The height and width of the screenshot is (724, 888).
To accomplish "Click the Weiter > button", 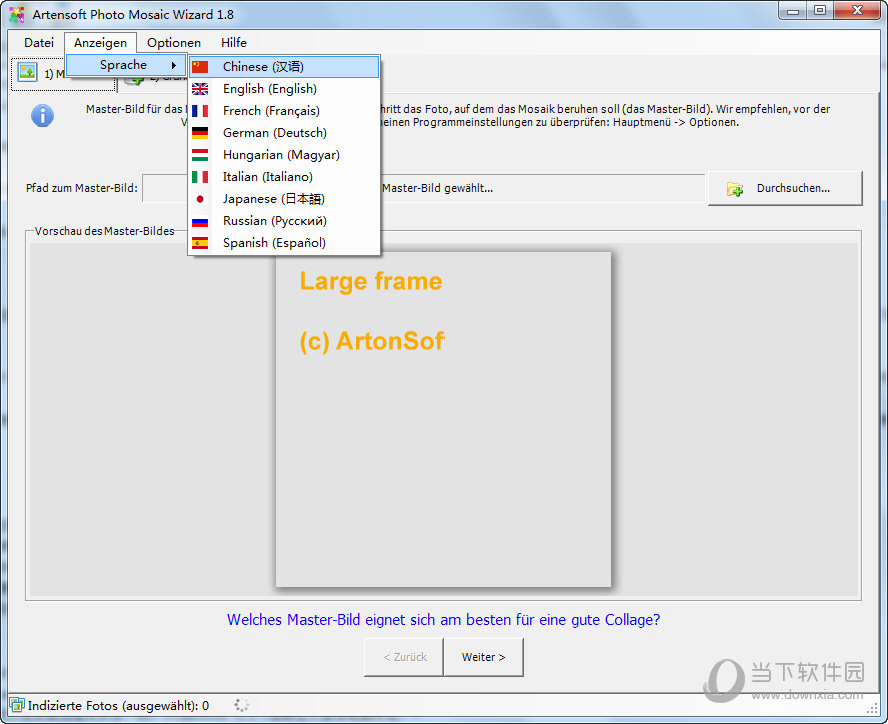I will (484, 657).
